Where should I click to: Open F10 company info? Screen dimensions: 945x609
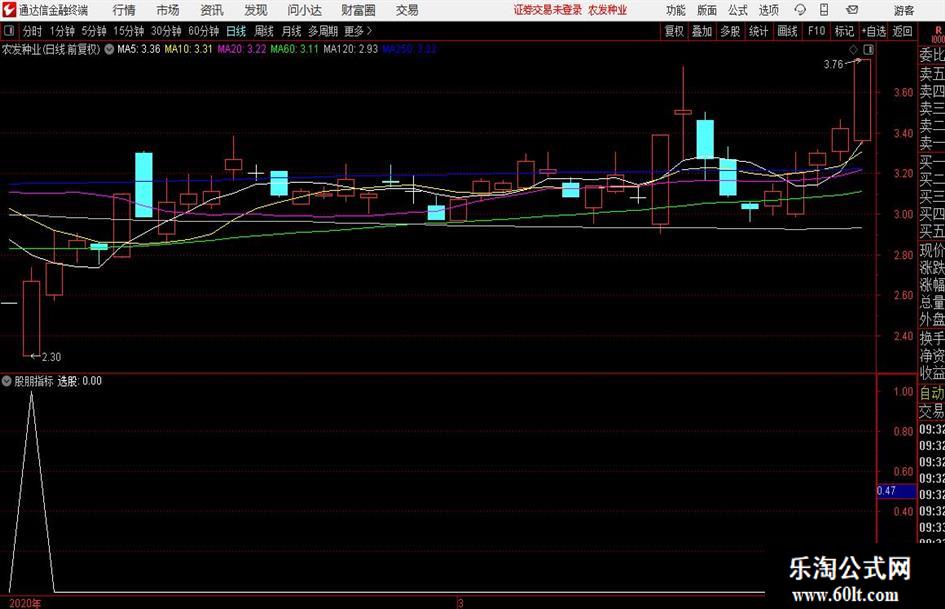817,31
